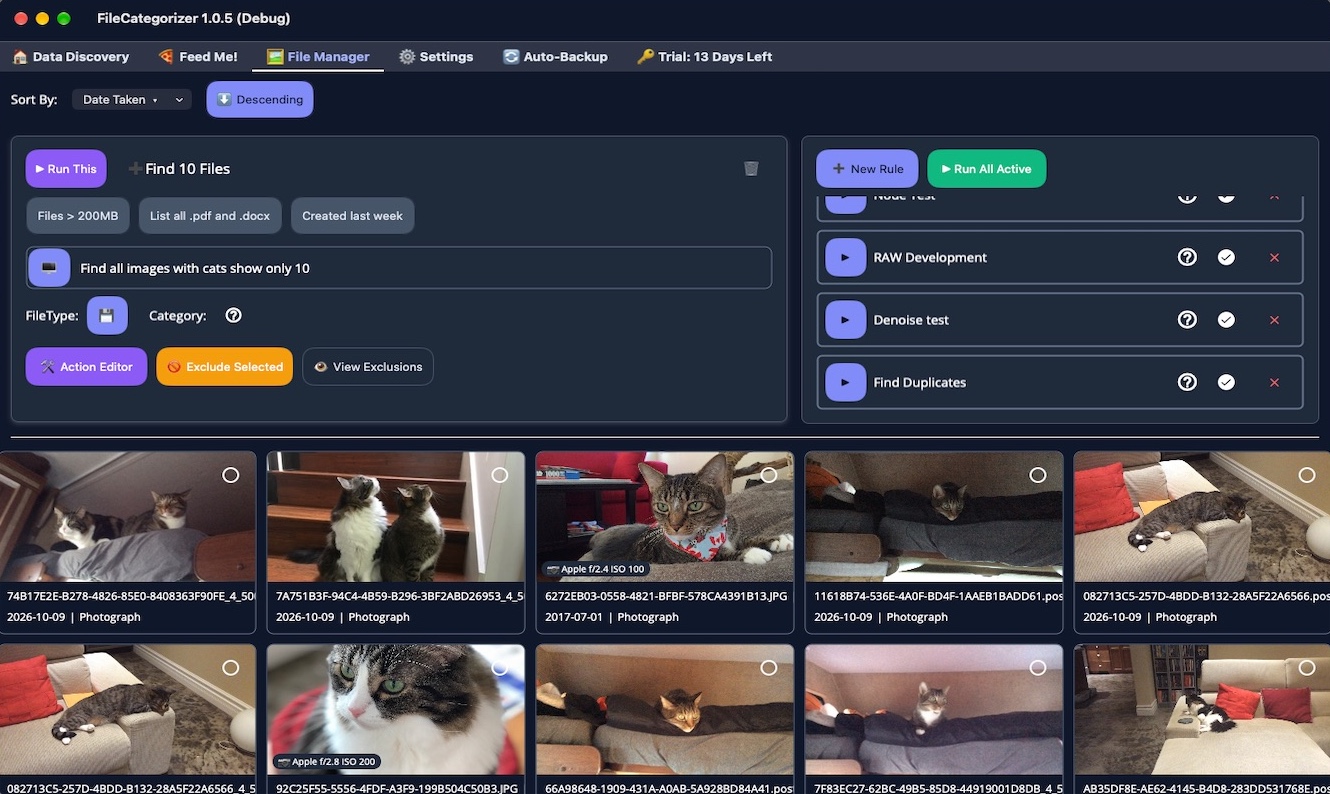Click the plus icon beside Find 10 Files
The image size is (1330, 794).
(135, 169)
